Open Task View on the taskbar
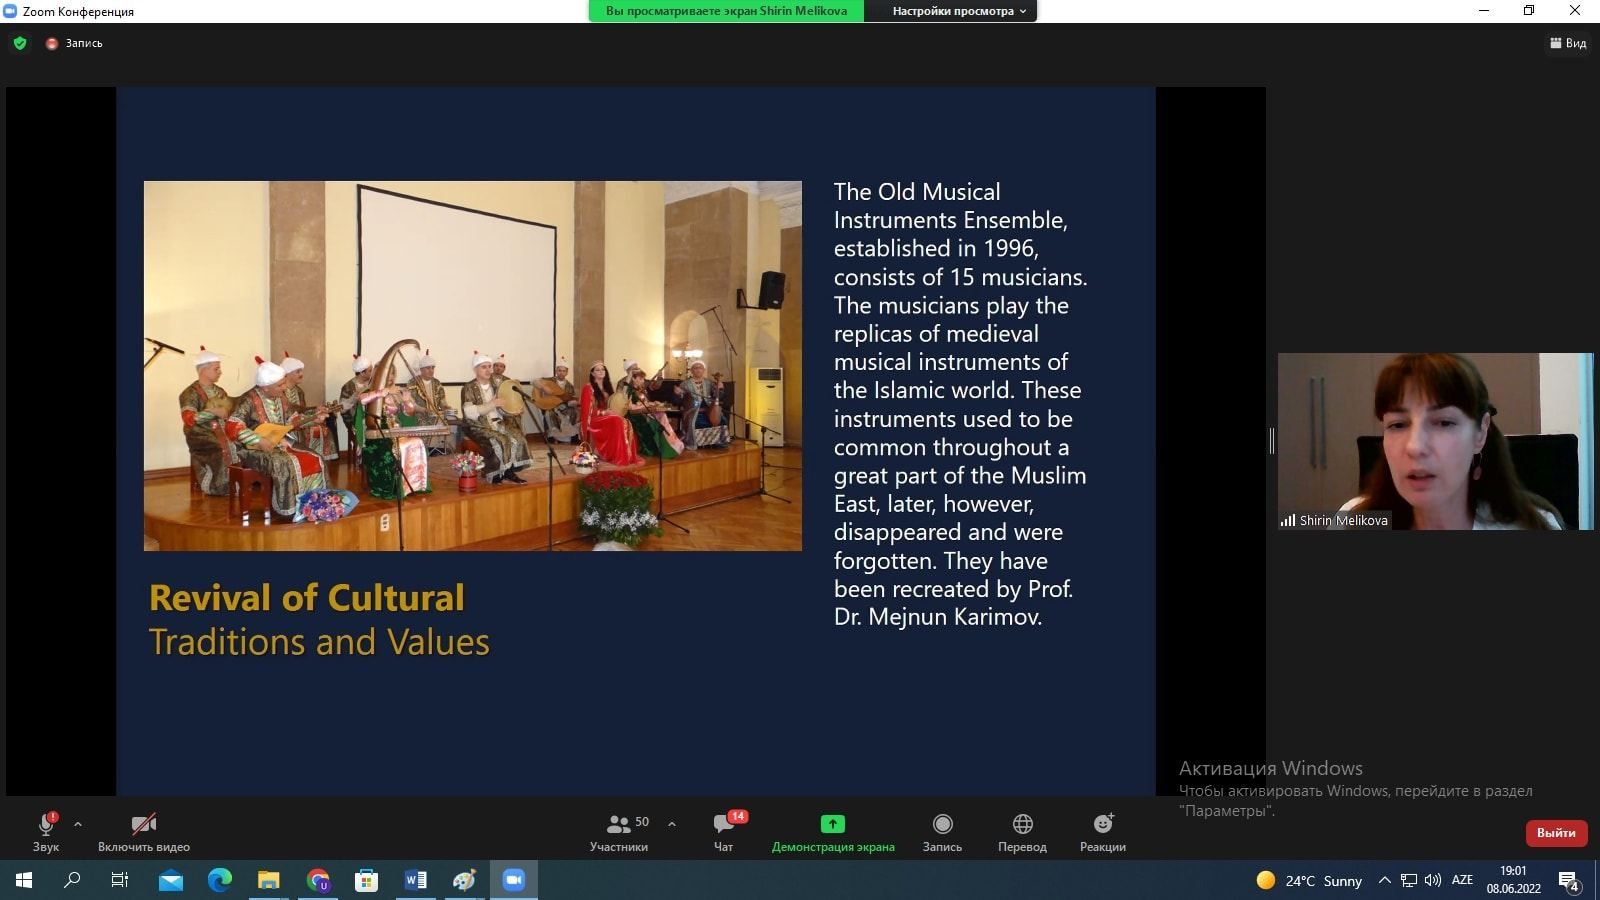 pos(120,880)
